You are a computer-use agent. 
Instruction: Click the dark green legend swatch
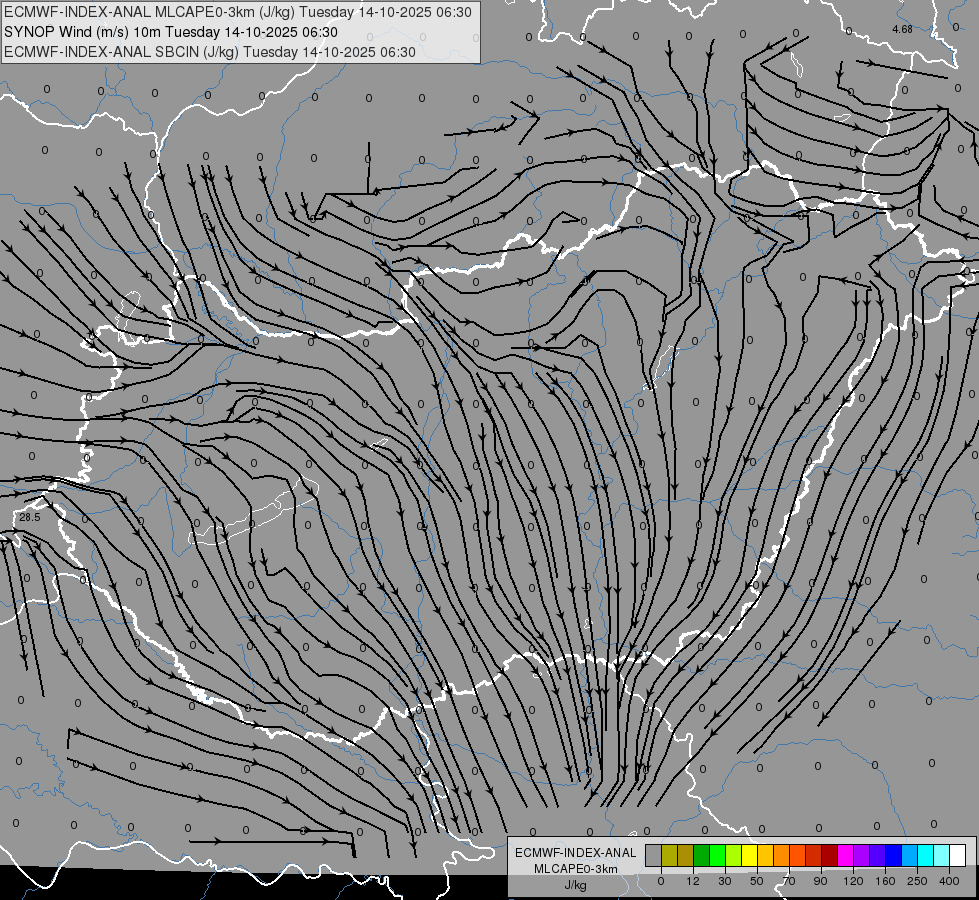tap(701, 855)
